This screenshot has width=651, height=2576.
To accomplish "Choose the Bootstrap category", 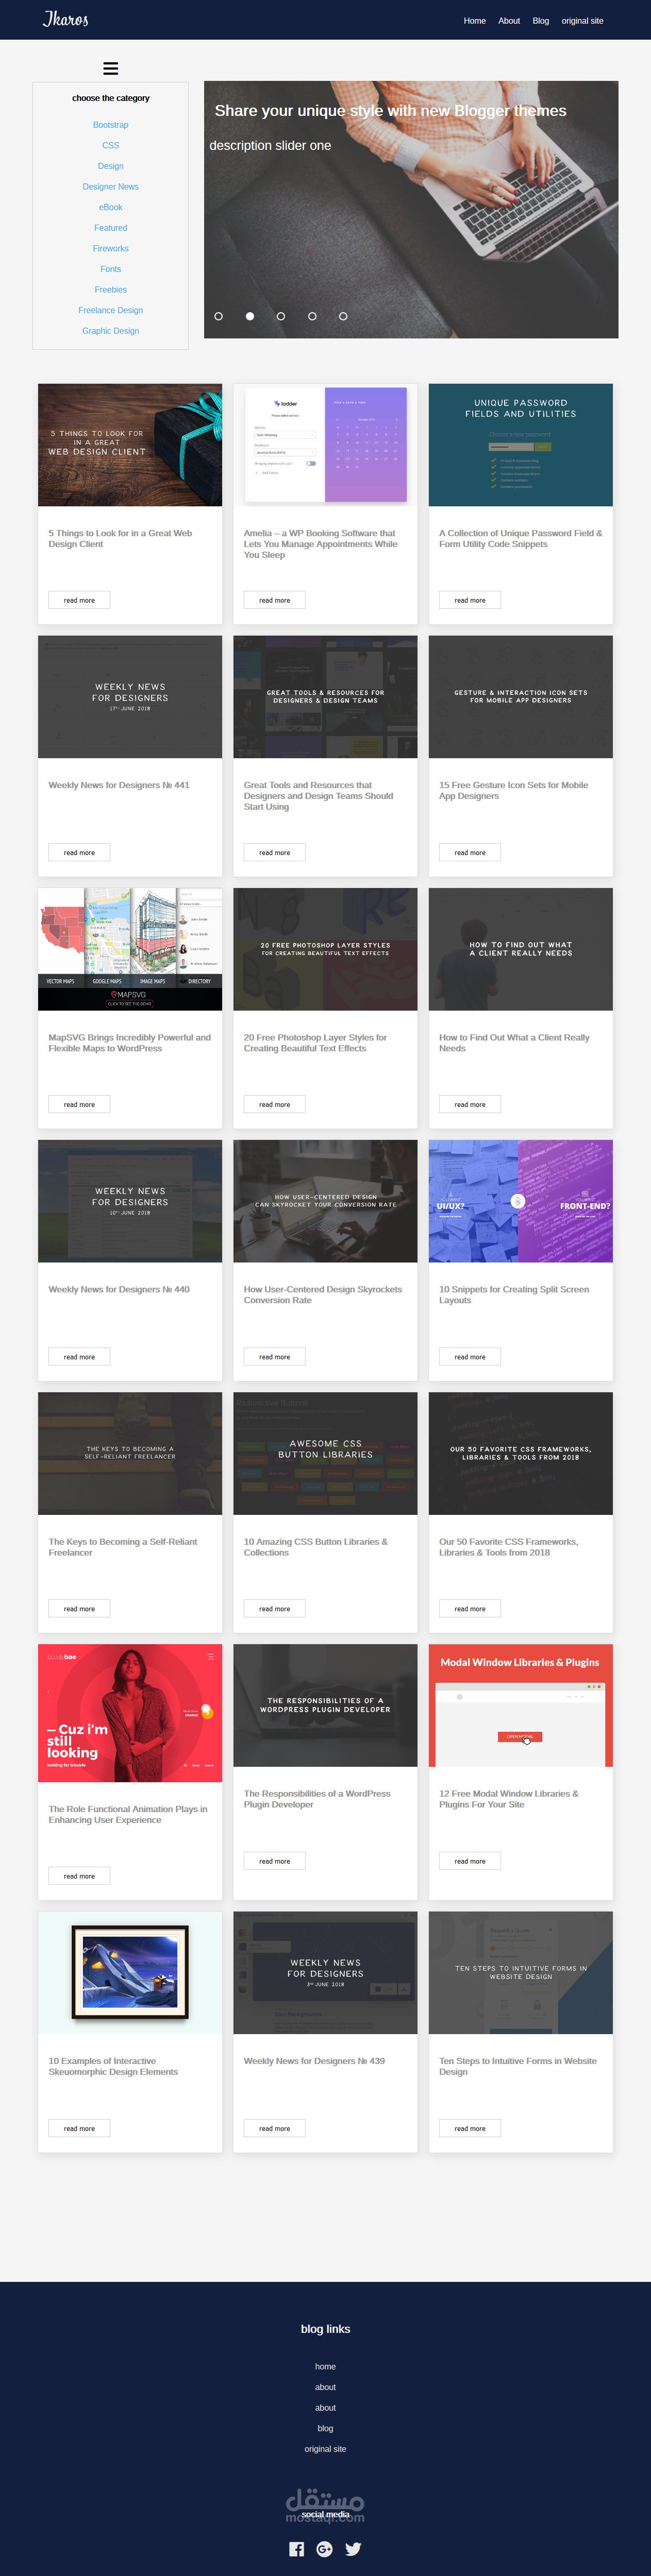I will [x=111, y=125].
